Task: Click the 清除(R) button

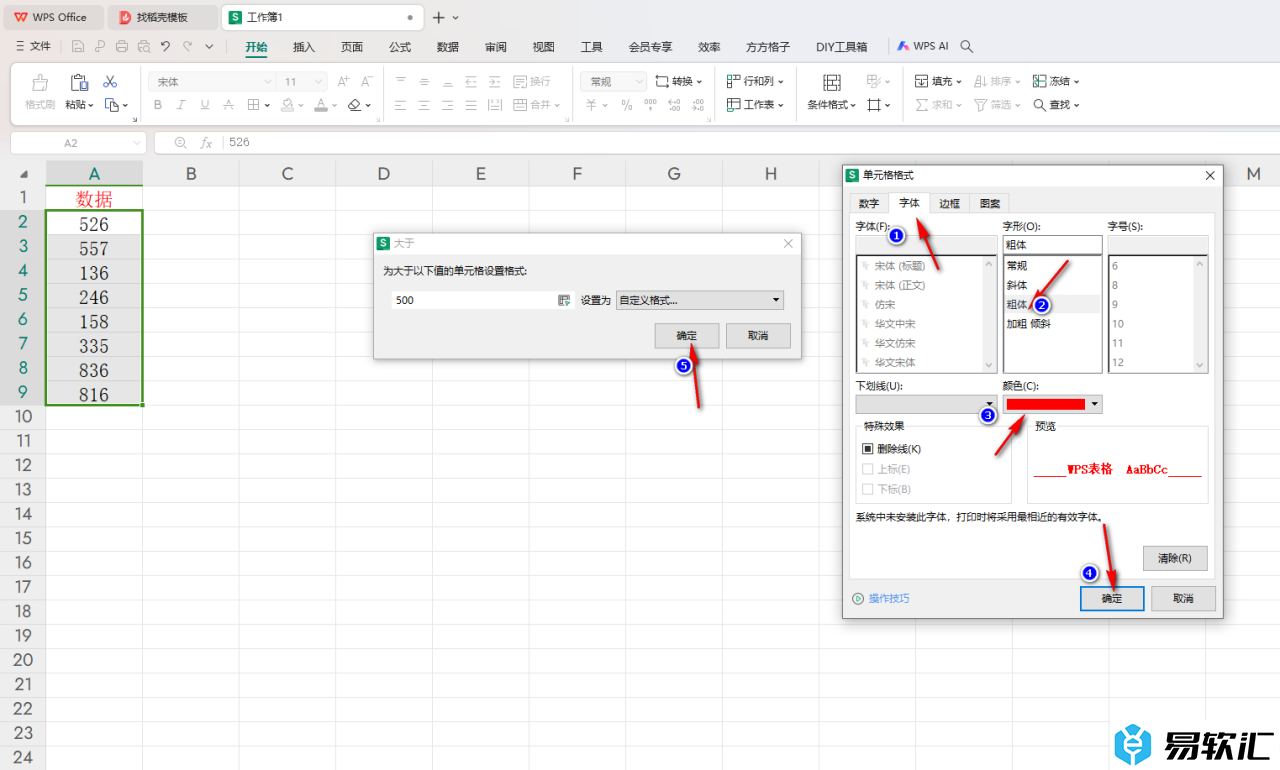Action: pyautogui.click(x=1175, y=558)
